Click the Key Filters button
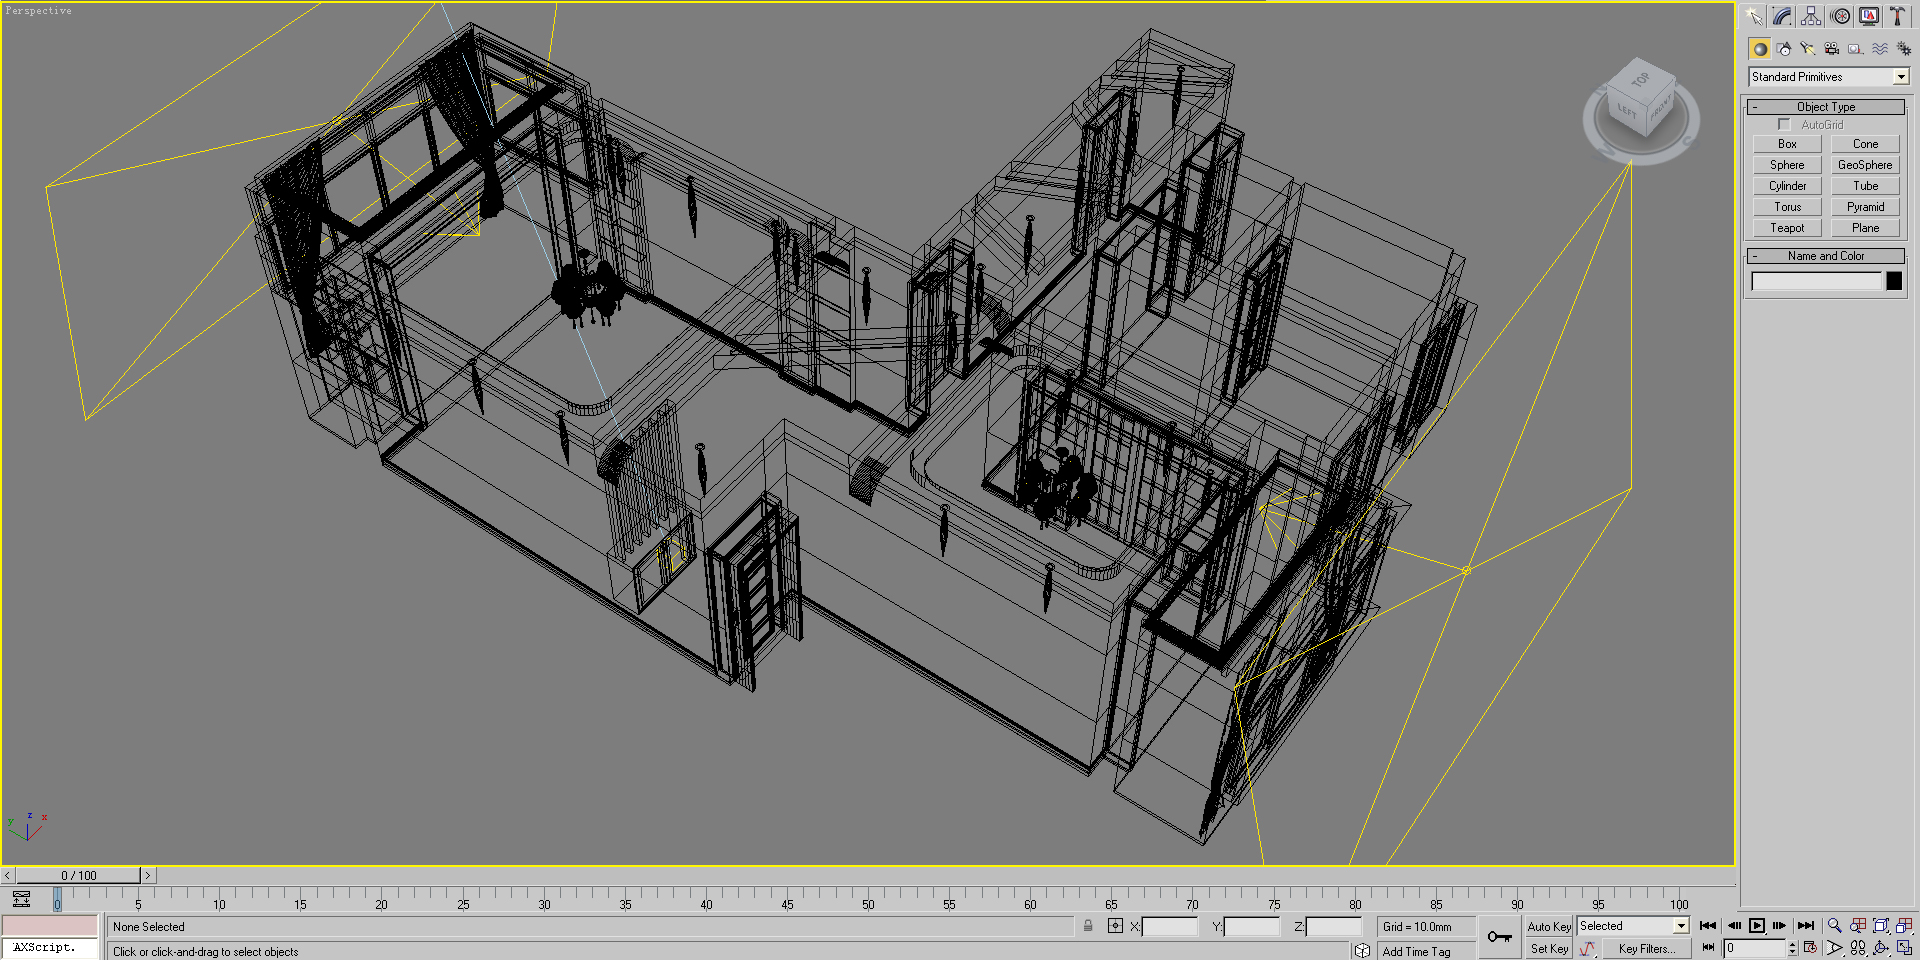 tap(1646, 949)
